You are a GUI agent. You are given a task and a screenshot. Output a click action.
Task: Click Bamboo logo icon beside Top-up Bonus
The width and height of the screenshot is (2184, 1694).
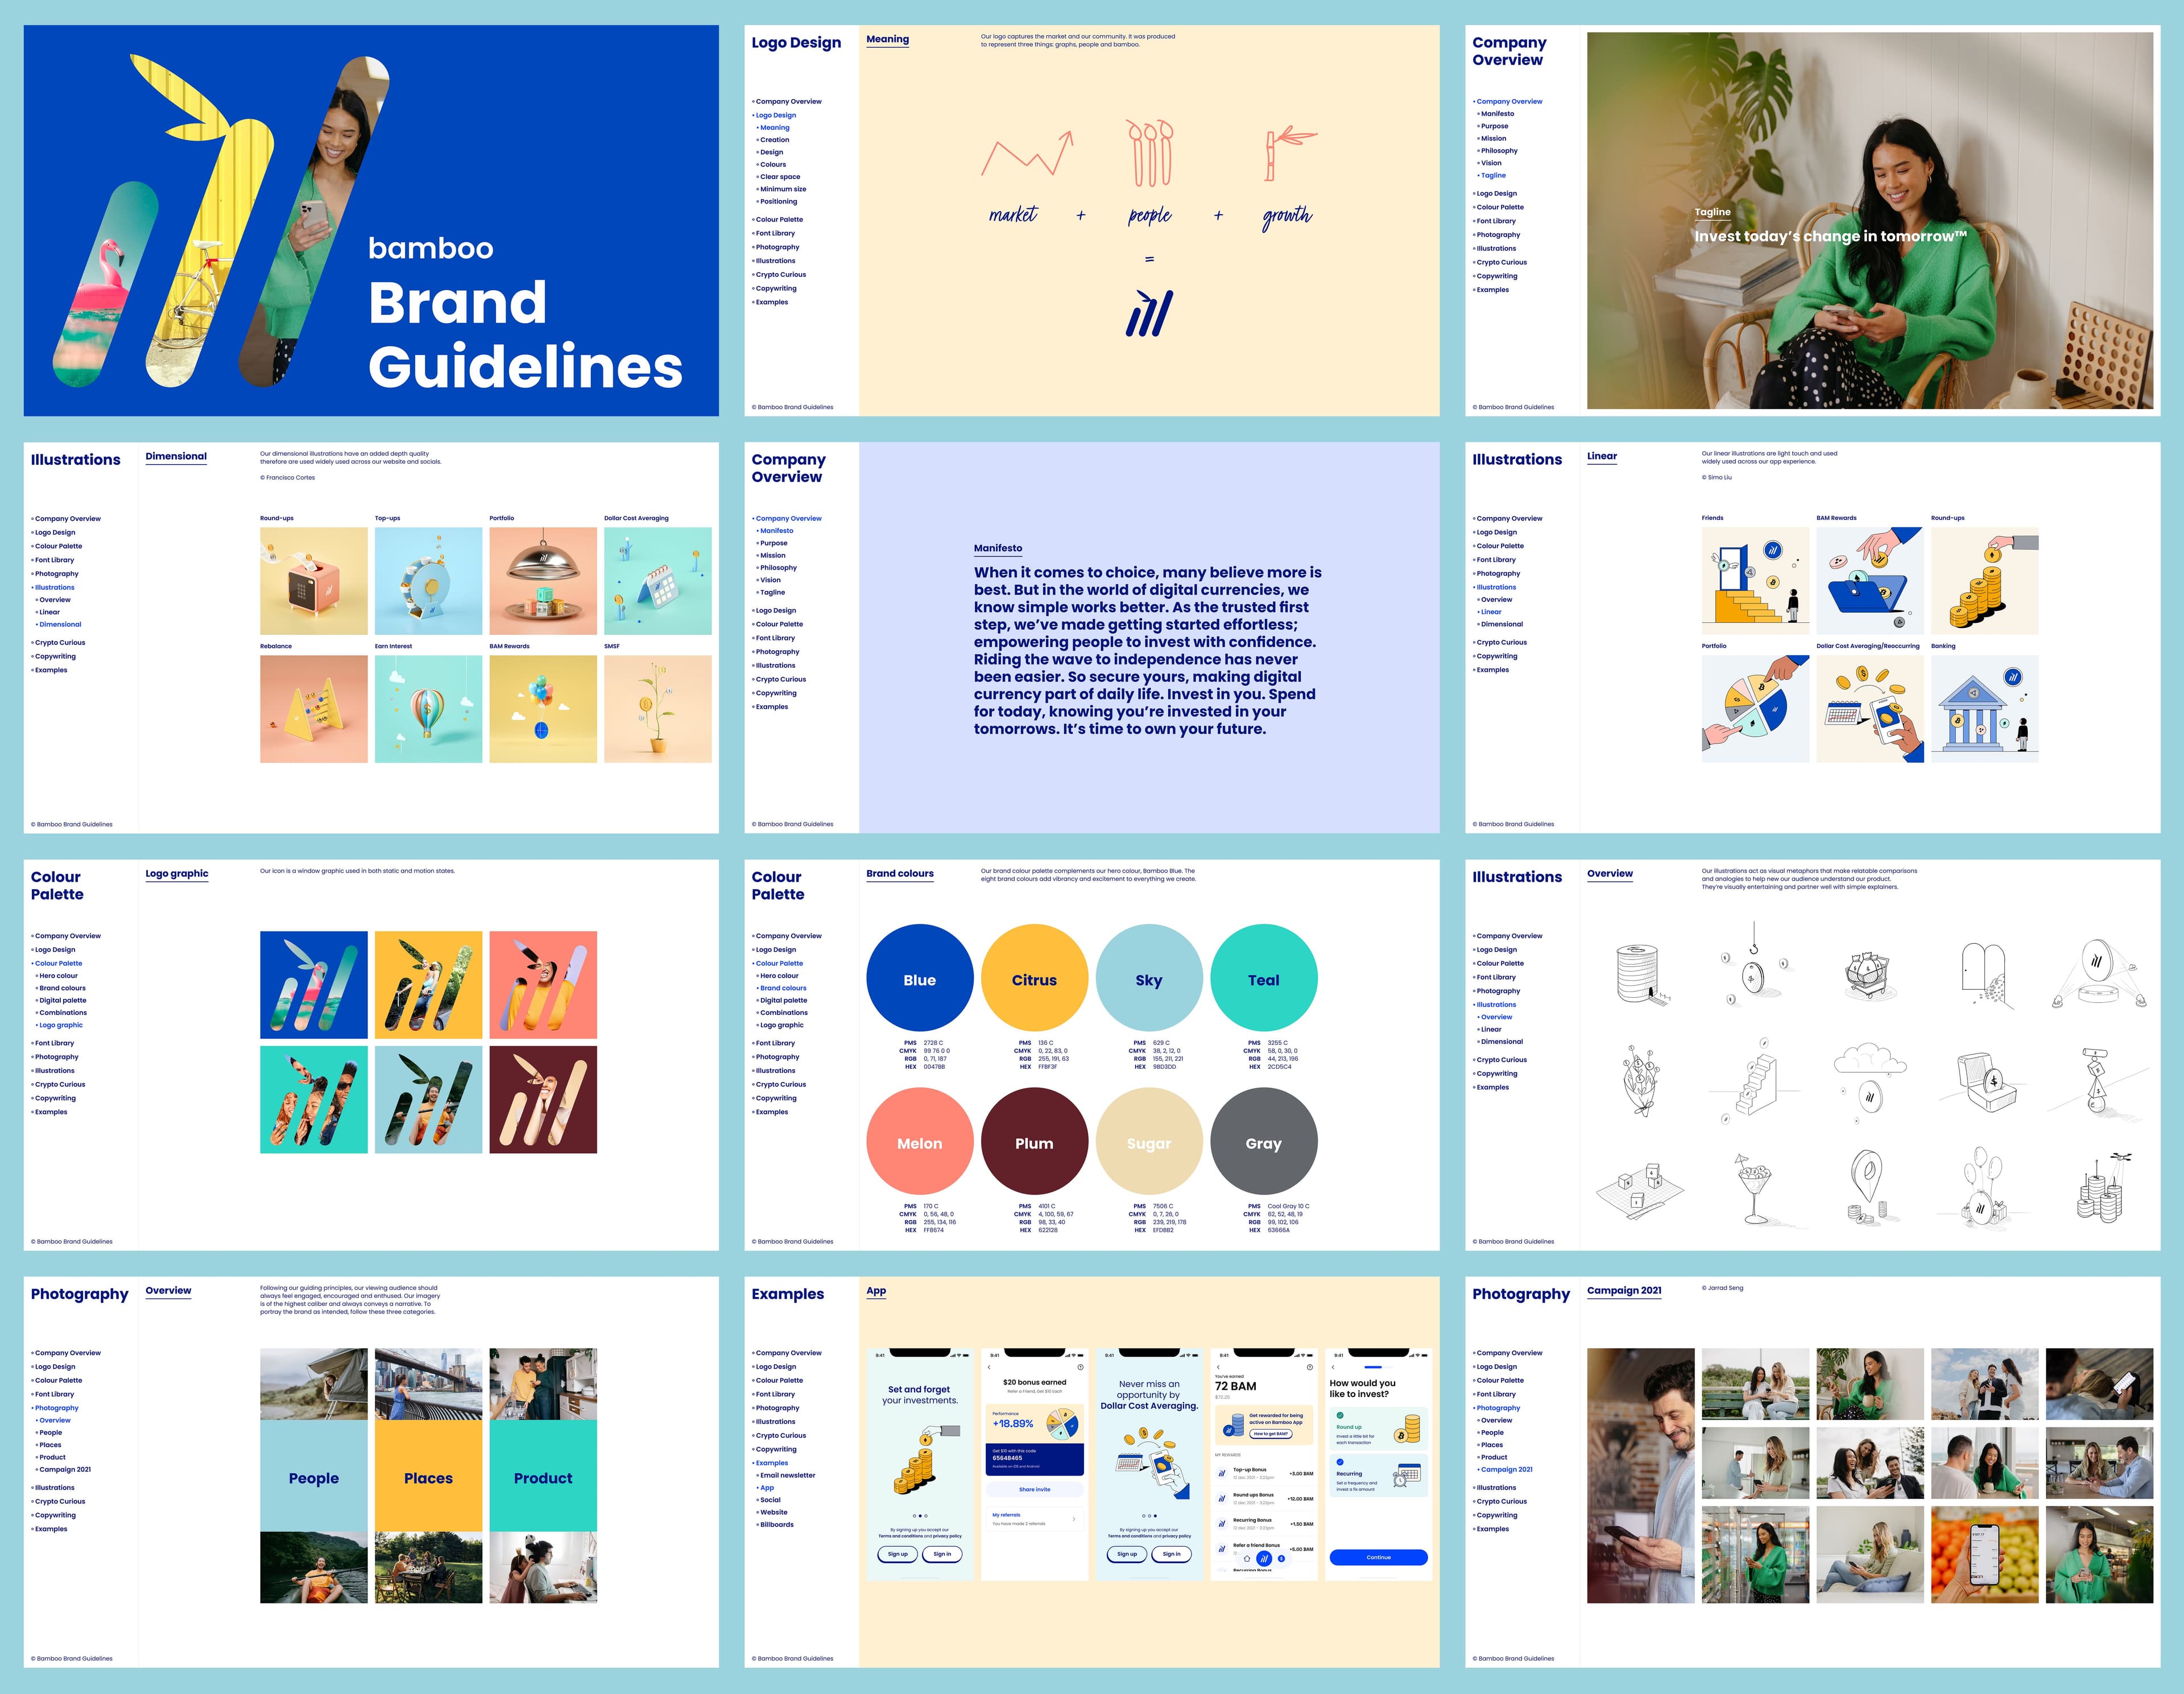(x=1222, y=1474)
